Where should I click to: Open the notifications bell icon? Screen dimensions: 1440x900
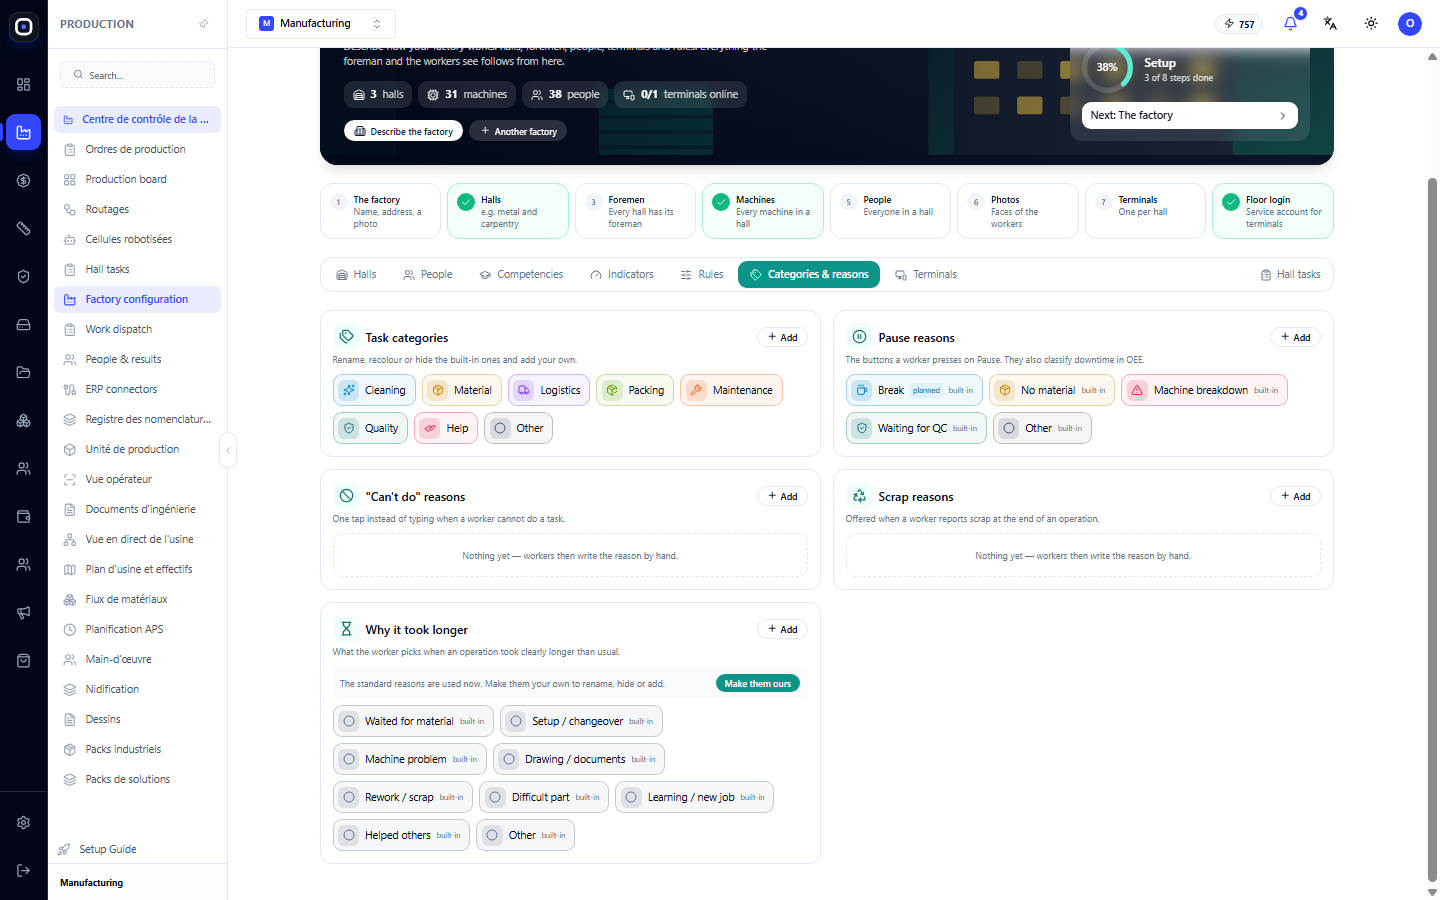coord(1290,24)
